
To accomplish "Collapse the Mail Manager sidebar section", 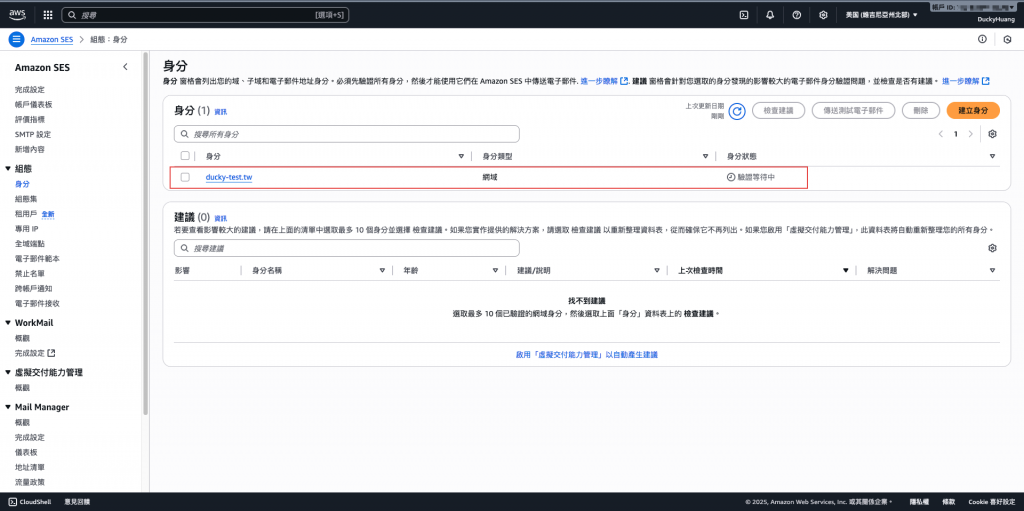I will pos(8,407).
